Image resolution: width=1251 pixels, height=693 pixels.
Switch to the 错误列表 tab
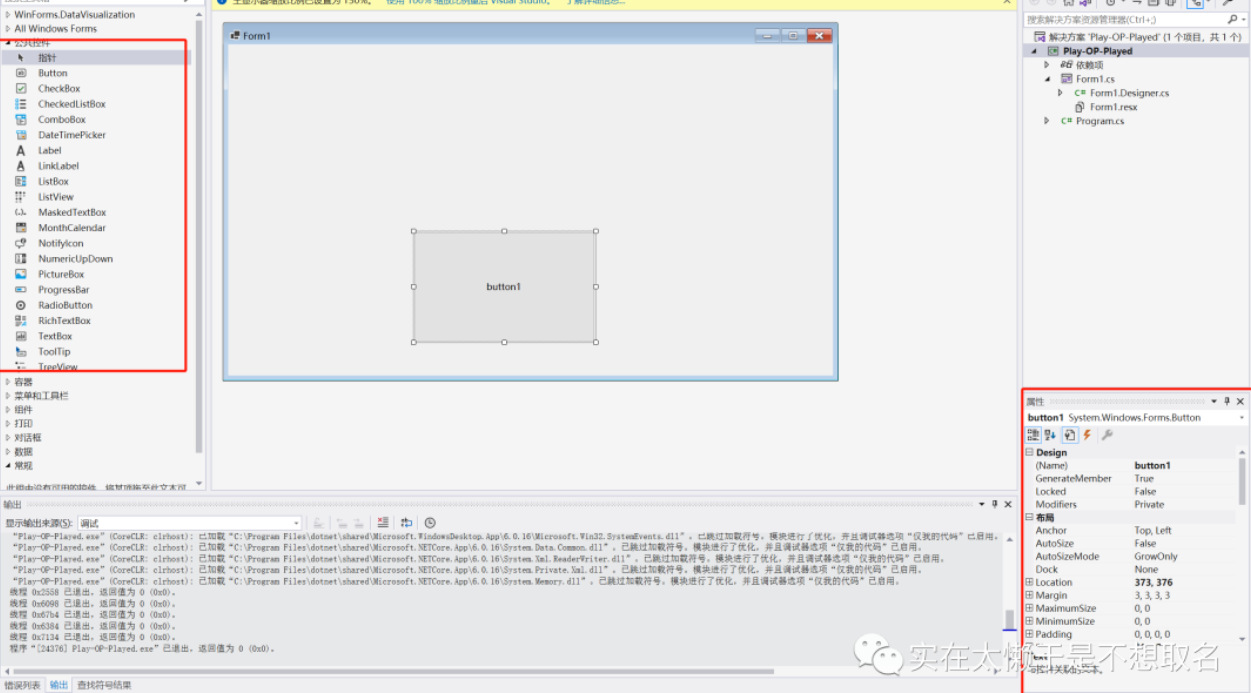[x=22, y=685]
